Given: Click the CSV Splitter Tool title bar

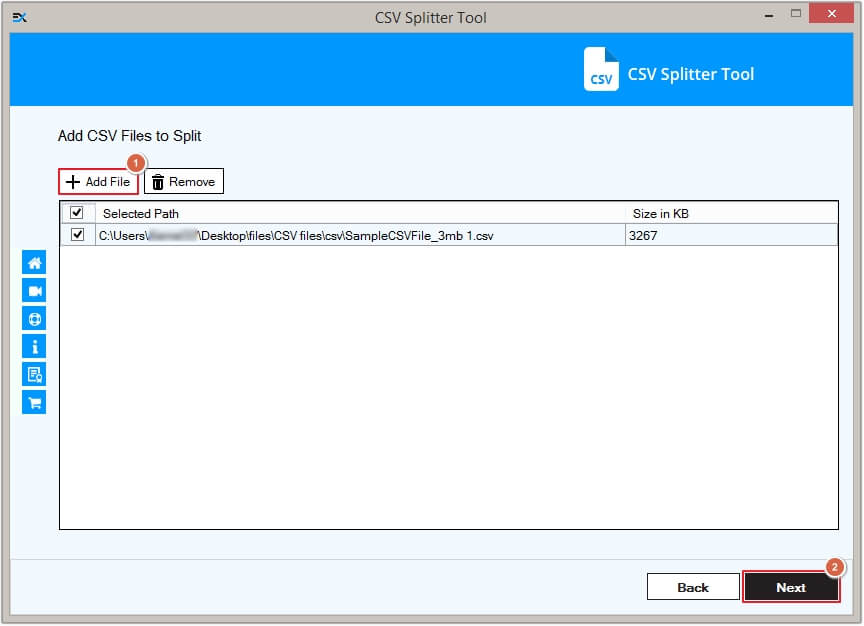Looking at the screenshot, I should coord(431,16).
